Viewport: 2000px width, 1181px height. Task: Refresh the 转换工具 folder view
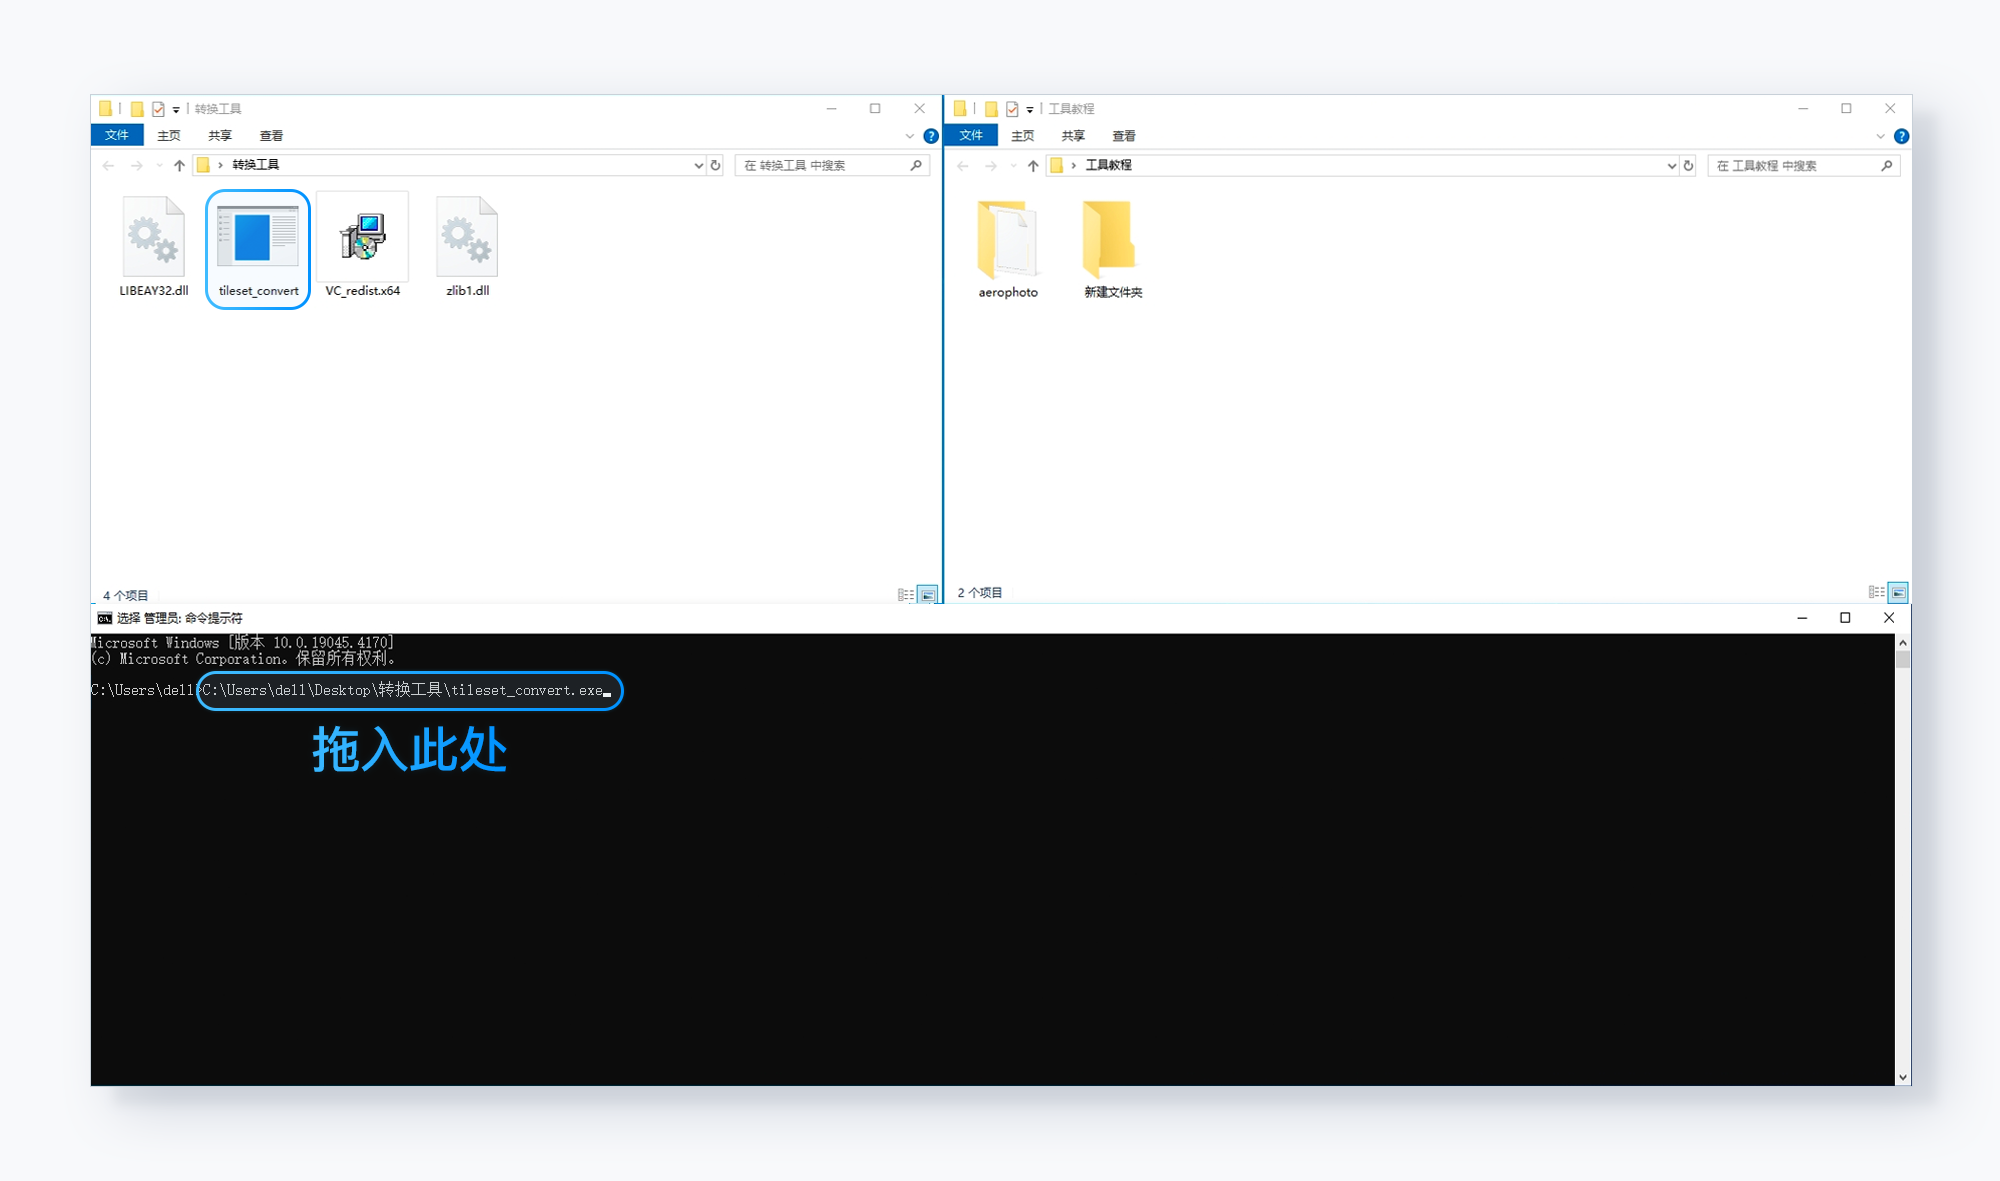point(715,165)
